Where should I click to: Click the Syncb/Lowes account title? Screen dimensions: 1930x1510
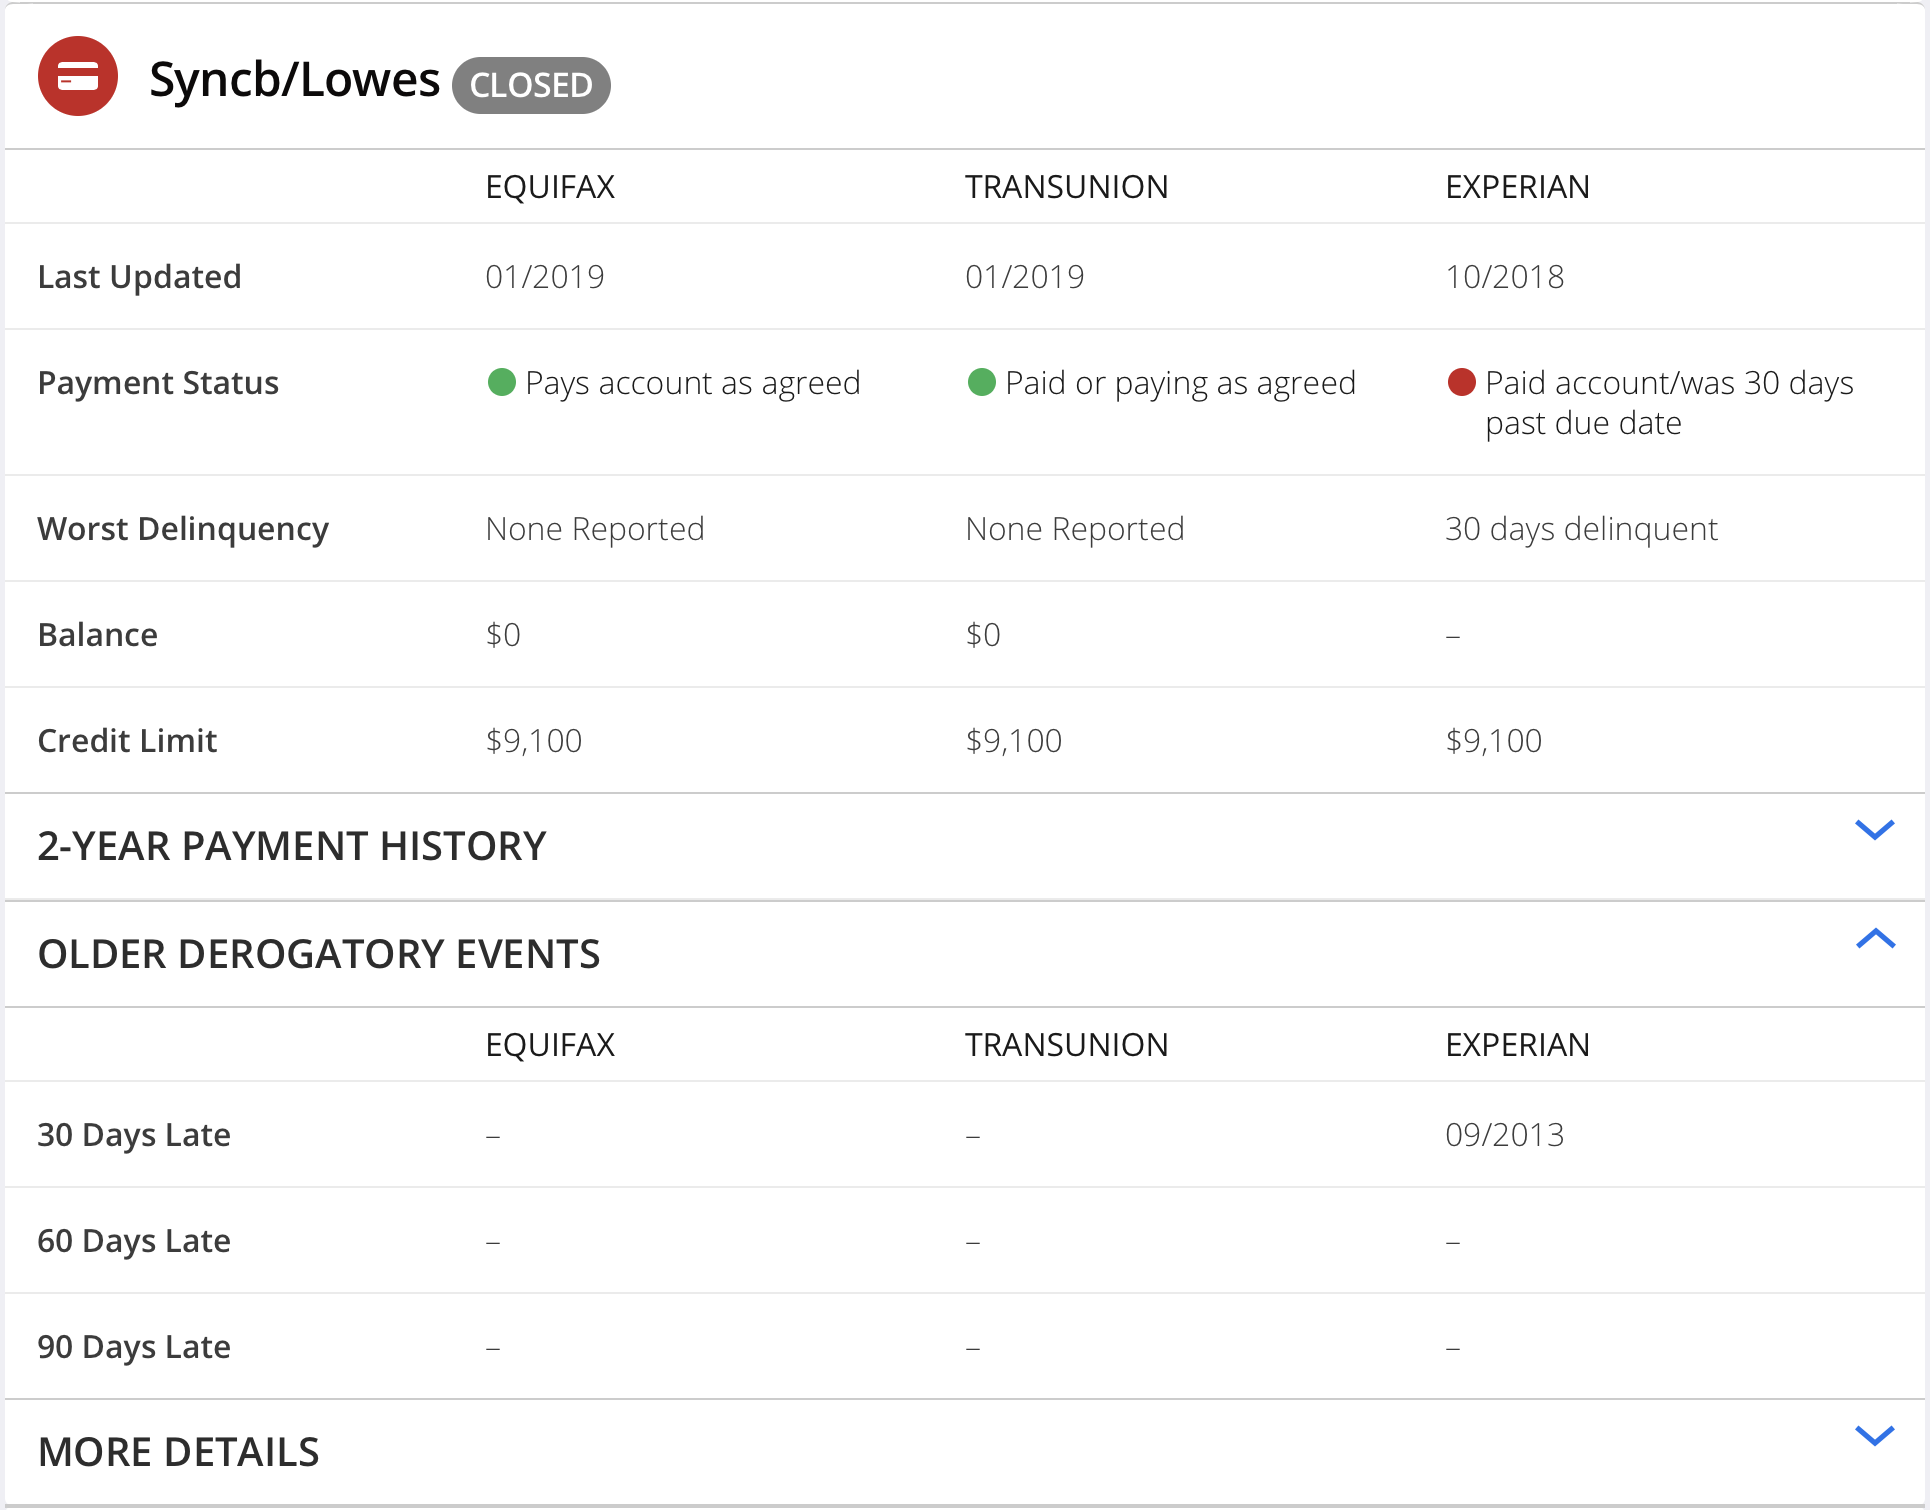point(294,80)
